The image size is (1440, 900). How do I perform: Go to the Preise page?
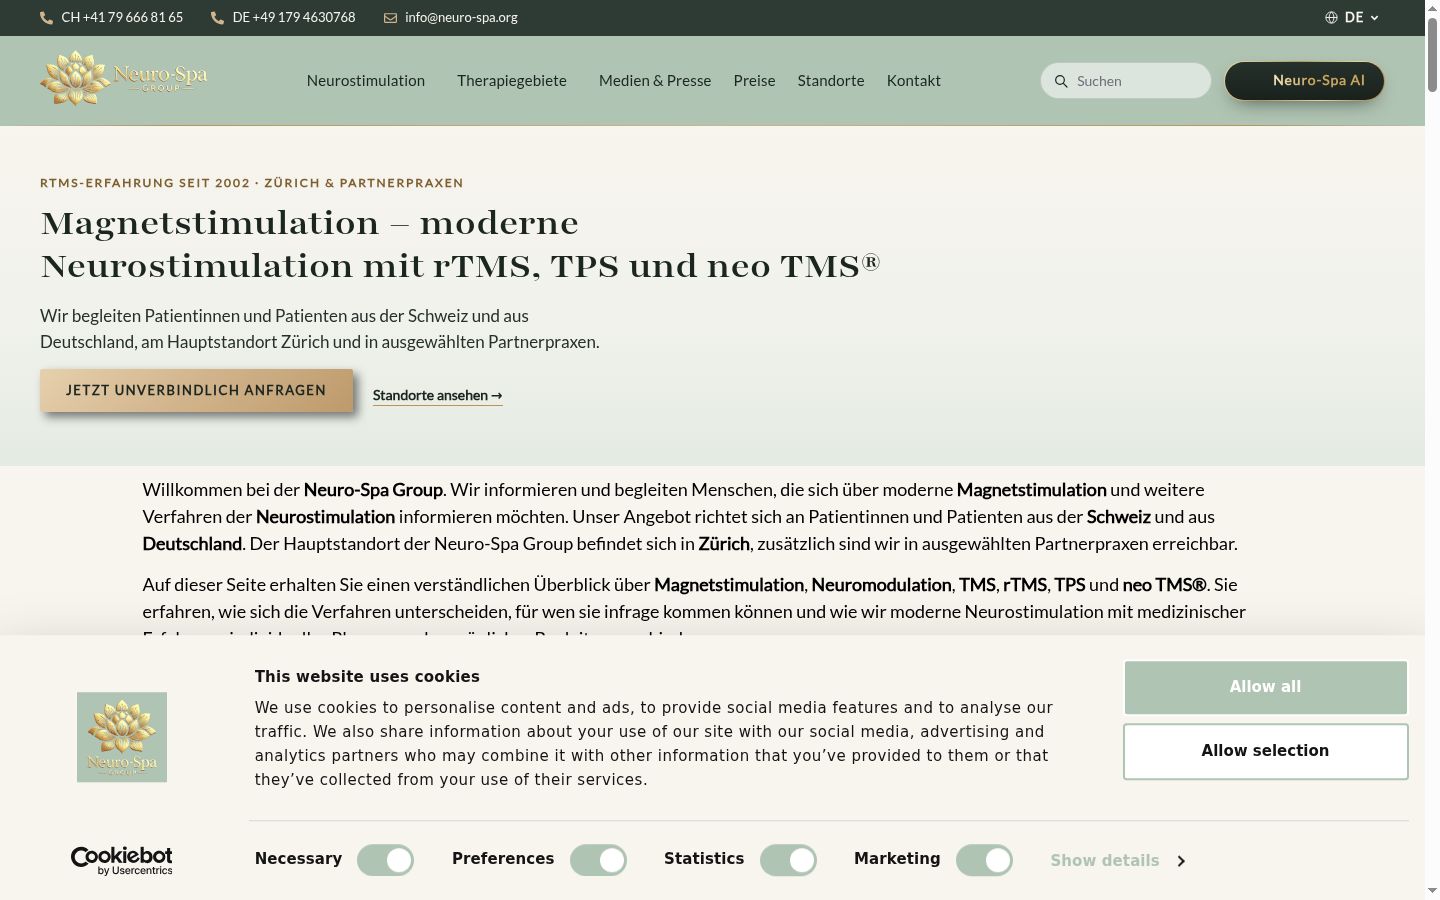coord(754,80)
